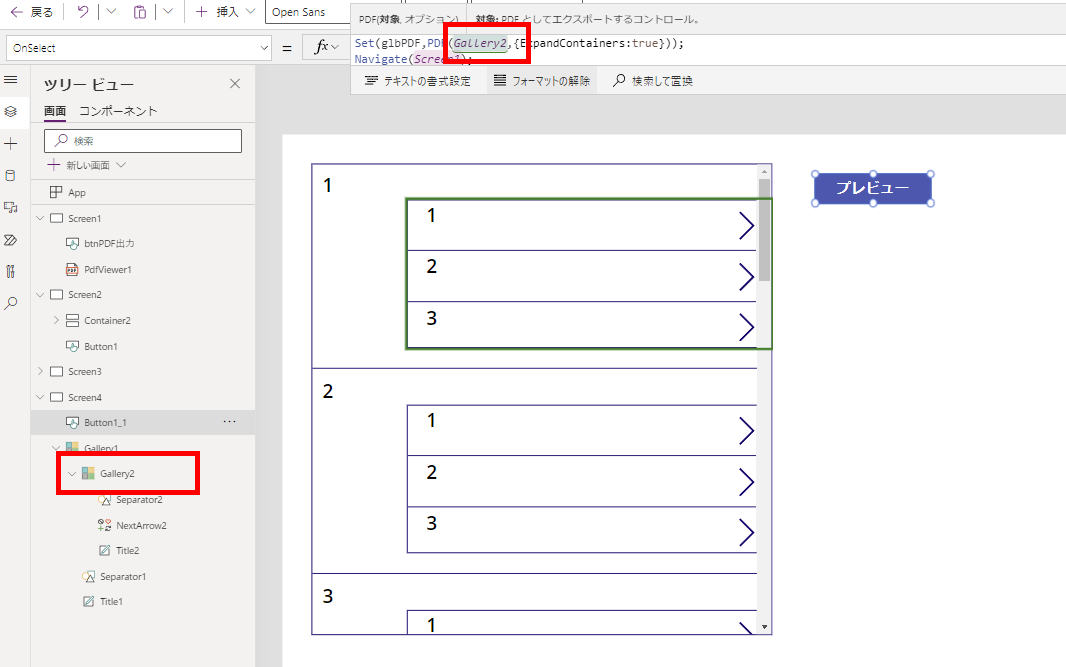
Task: Expand the Screen3 tree node
Action: coord(40,371)
